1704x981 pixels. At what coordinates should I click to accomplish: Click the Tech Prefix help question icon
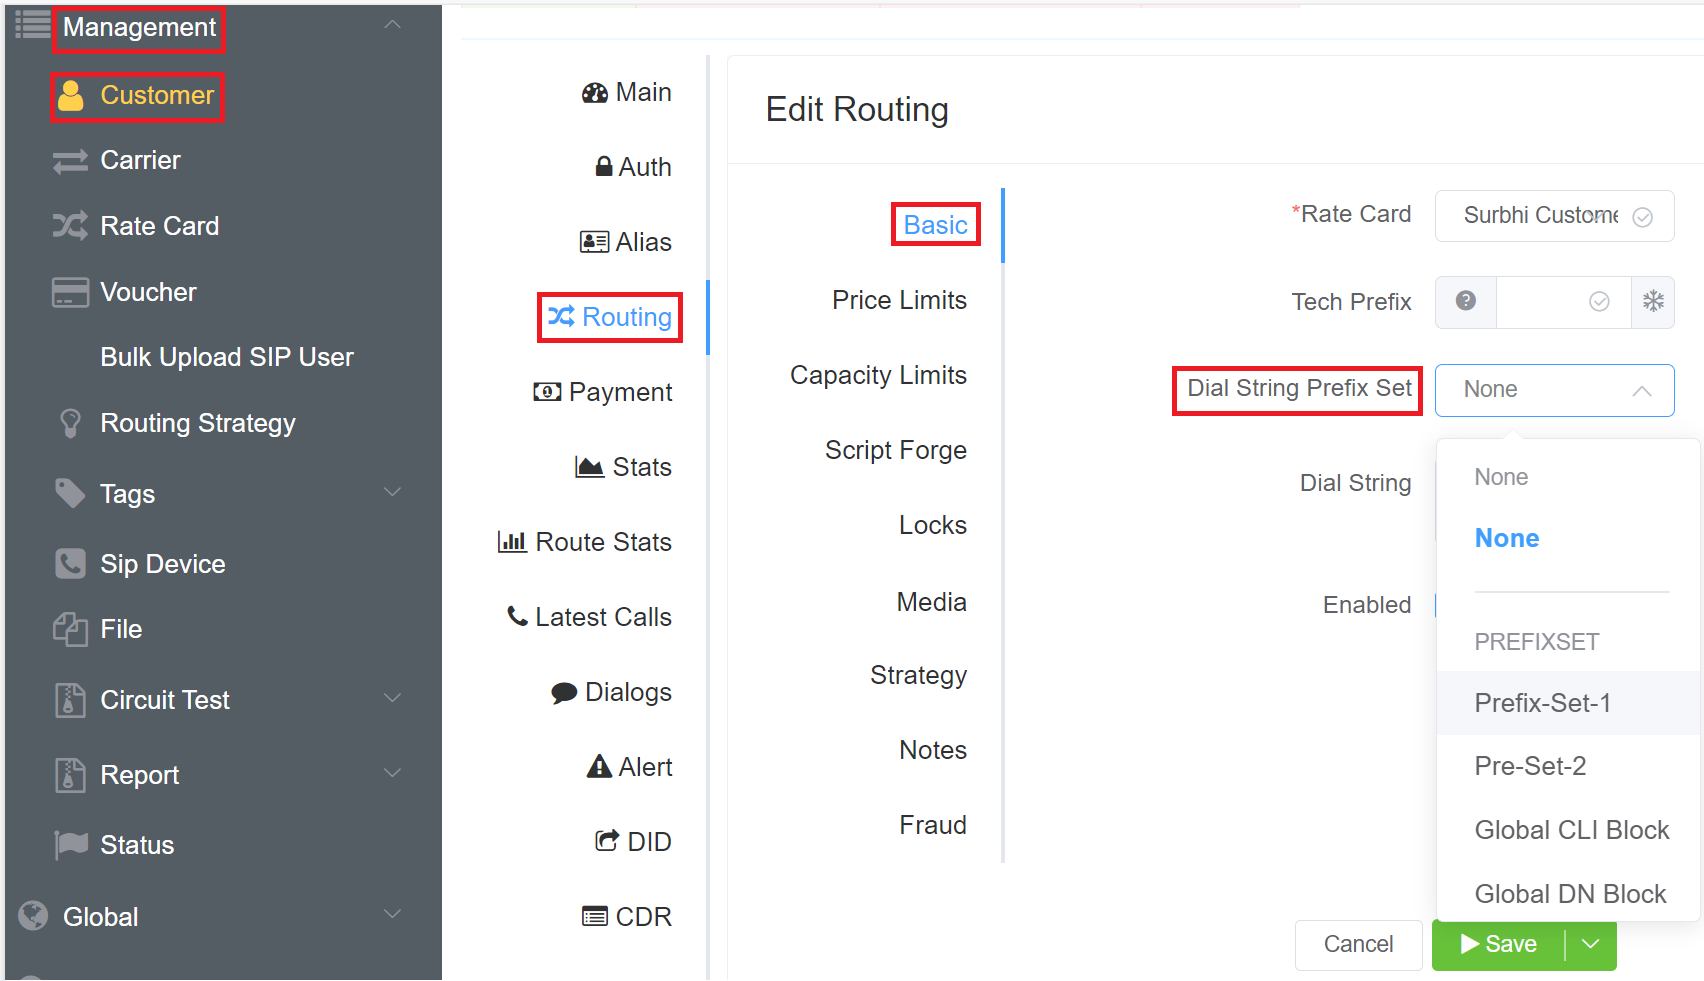[x=1465, y=301]
